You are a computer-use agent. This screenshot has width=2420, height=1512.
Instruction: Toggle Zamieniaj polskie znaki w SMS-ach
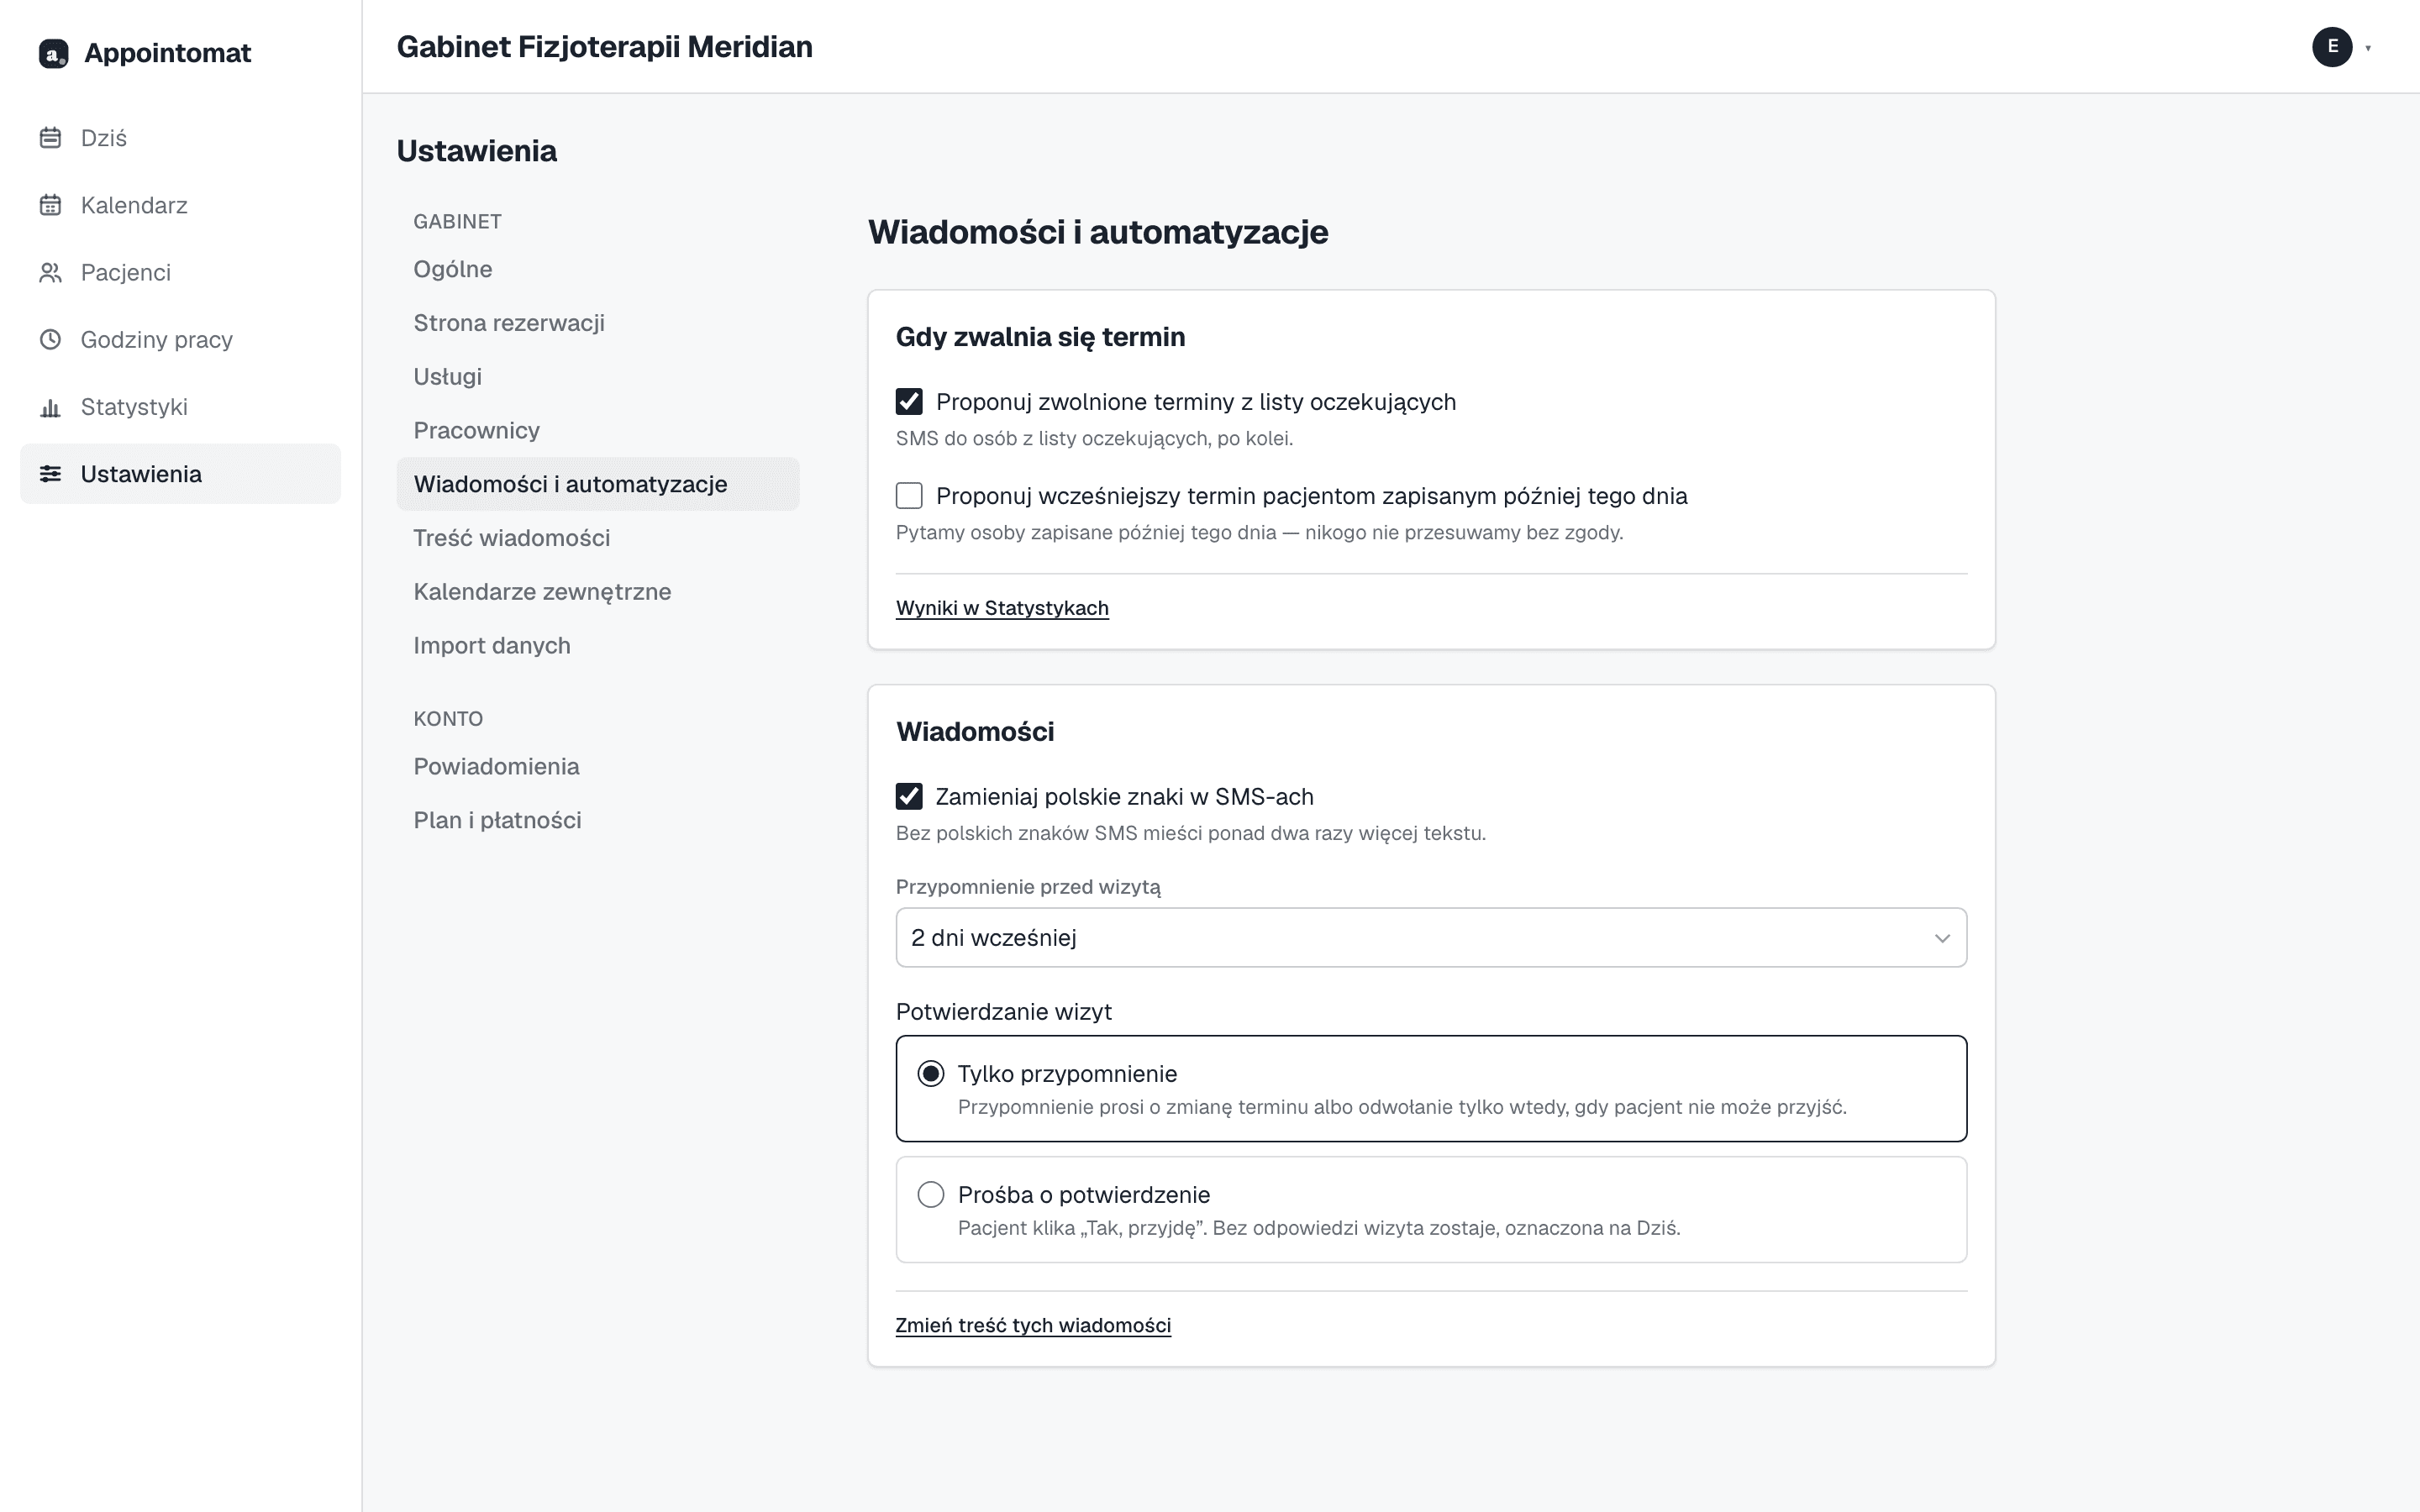point(909,797)
